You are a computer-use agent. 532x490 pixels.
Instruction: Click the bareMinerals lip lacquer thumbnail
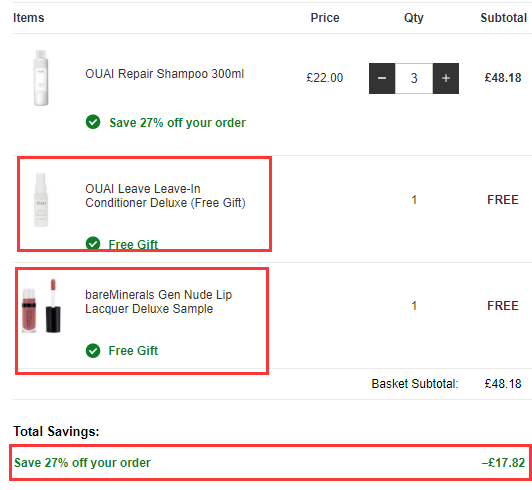[41, 306]
